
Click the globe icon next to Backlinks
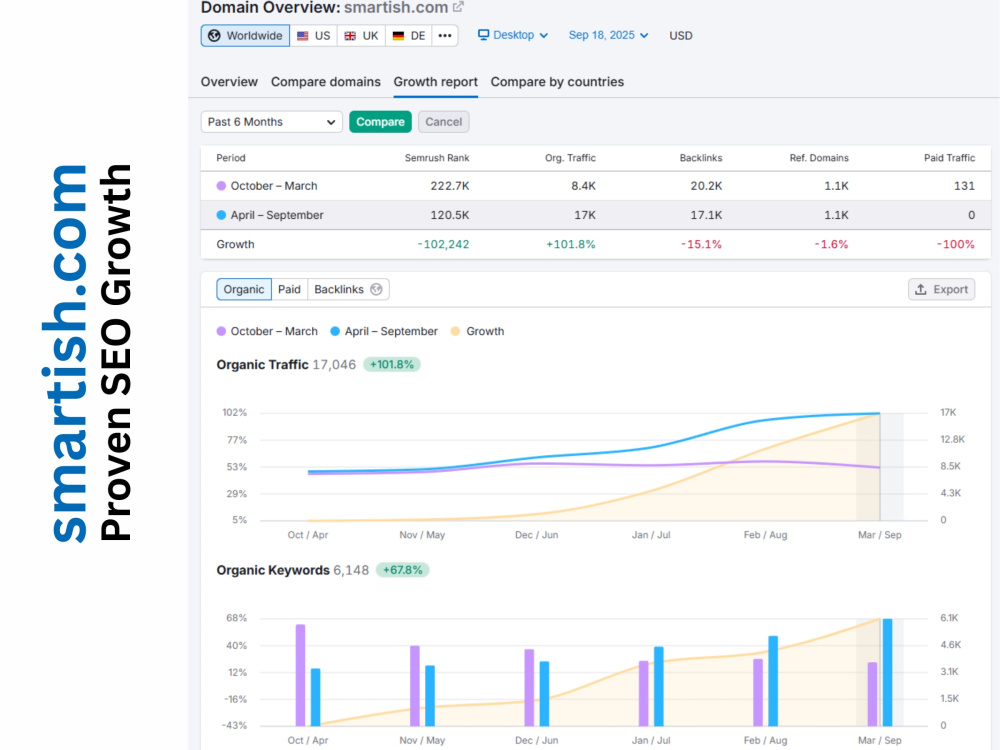coord(376,290)
